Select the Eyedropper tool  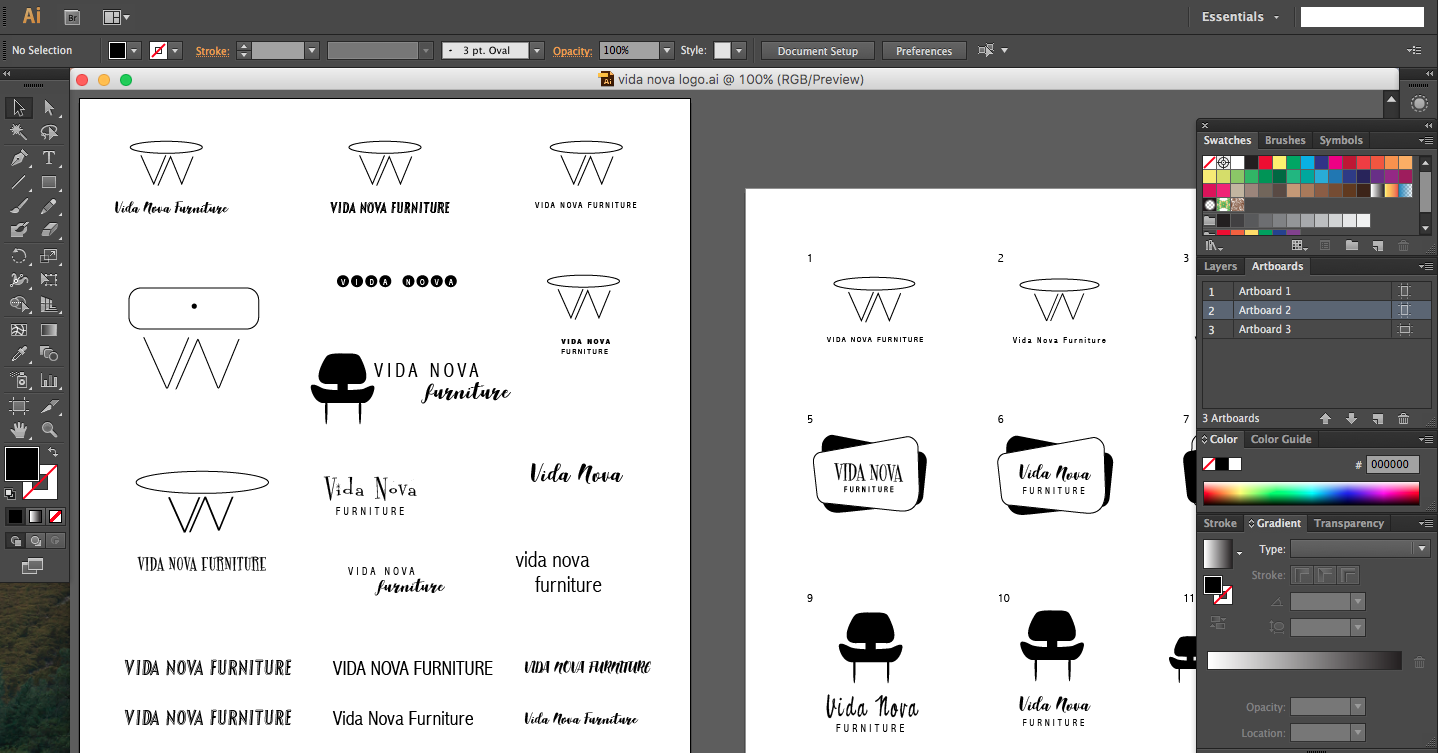pyautogui.click(x=19, y=354)
